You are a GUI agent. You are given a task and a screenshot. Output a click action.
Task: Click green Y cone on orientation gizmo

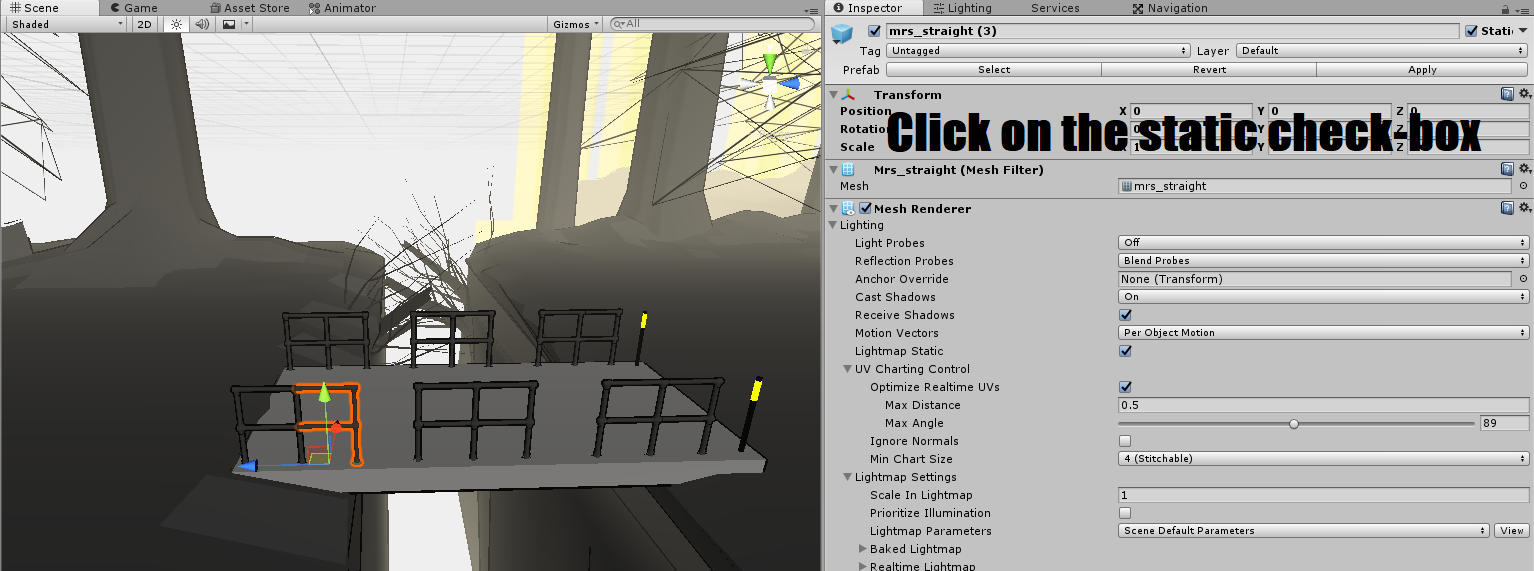pos(769,62)
